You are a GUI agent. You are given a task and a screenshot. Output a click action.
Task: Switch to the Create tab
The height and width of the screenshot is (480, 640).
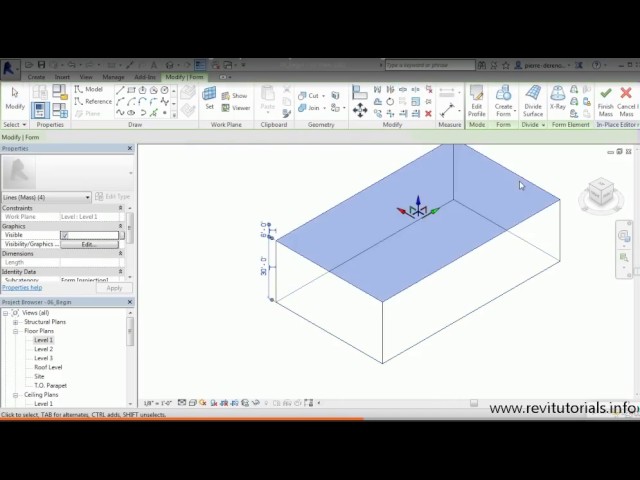pyautogui.click(x=36, y=77)
